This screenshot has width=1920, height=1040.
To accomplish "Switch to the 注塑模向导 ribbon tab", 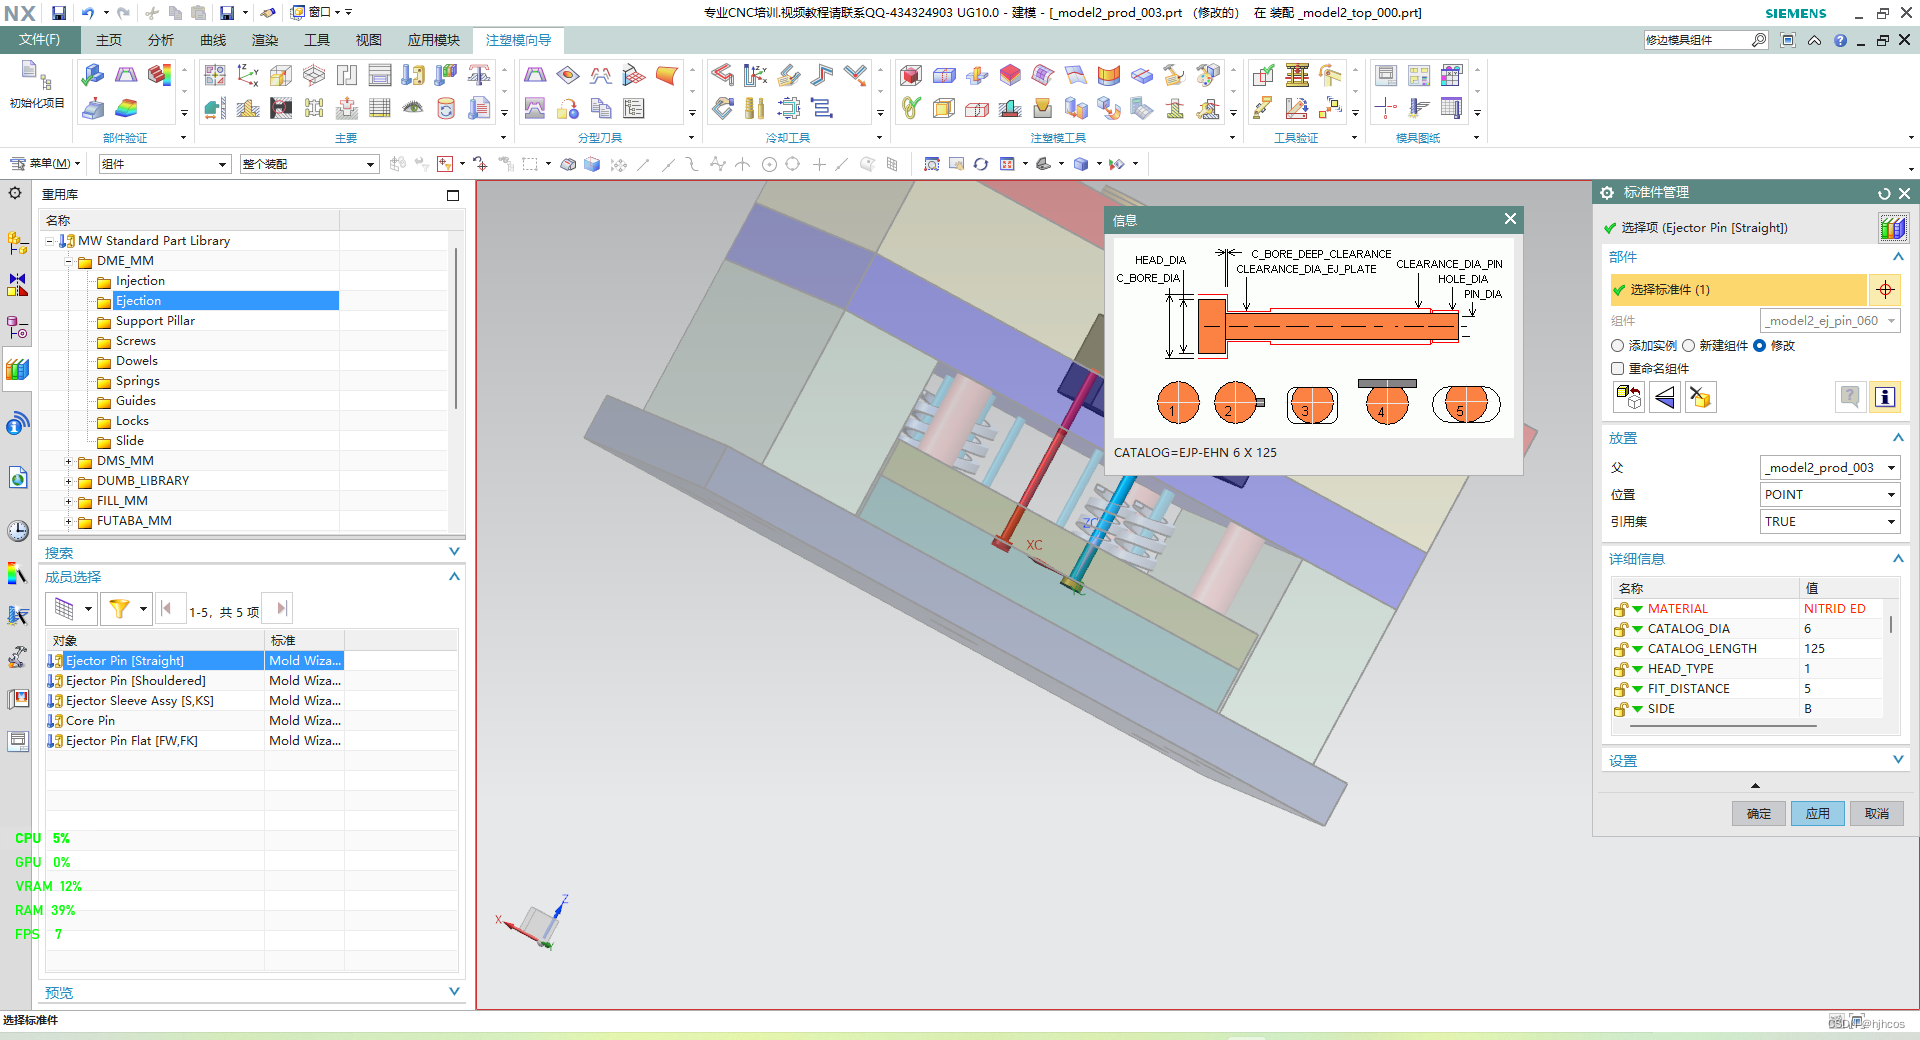I will (x=518, y=40).
